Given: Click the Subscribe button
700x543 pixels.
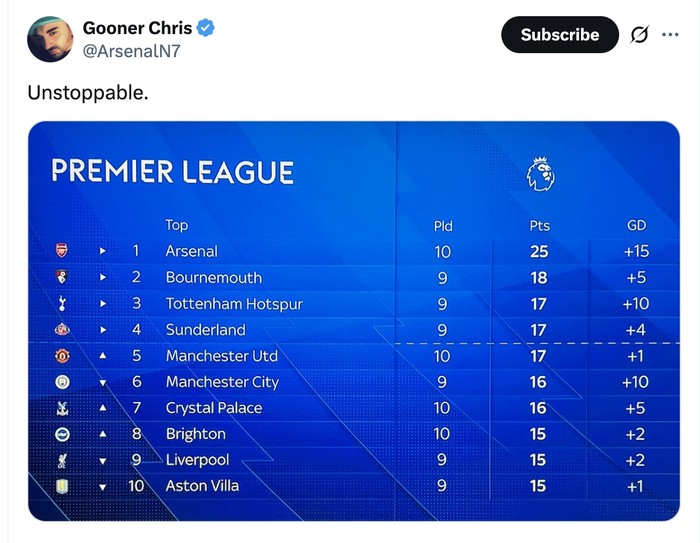Looking at the screenshot, I should (x=560, y=35).
